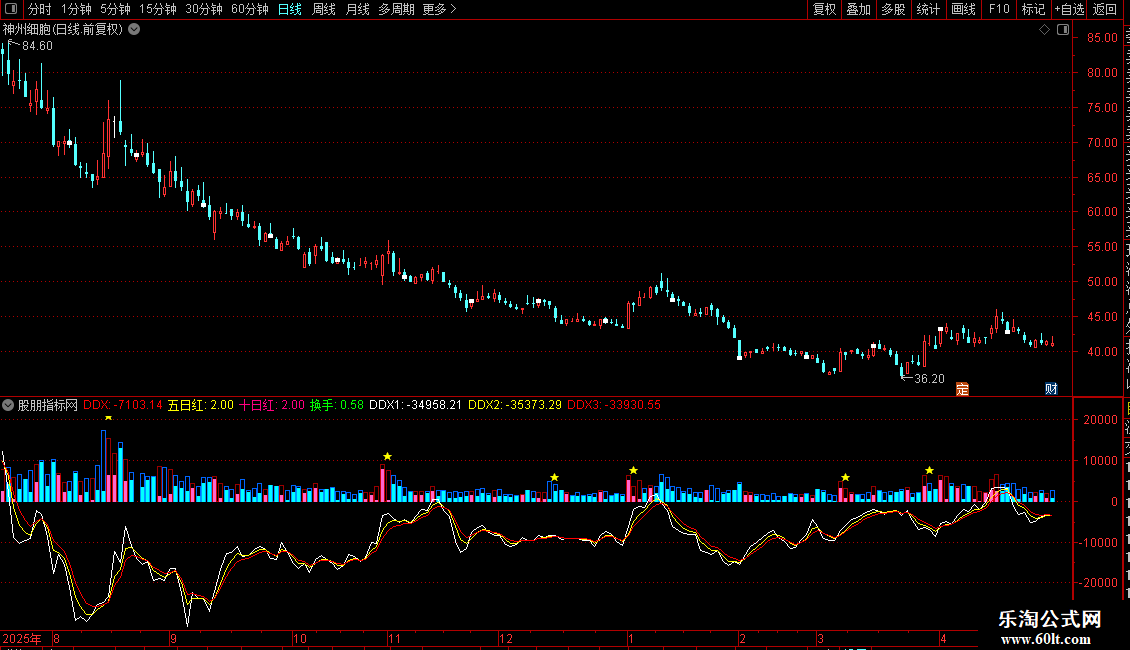
Task: Click the star signal near March
Action: pos(845,477)
